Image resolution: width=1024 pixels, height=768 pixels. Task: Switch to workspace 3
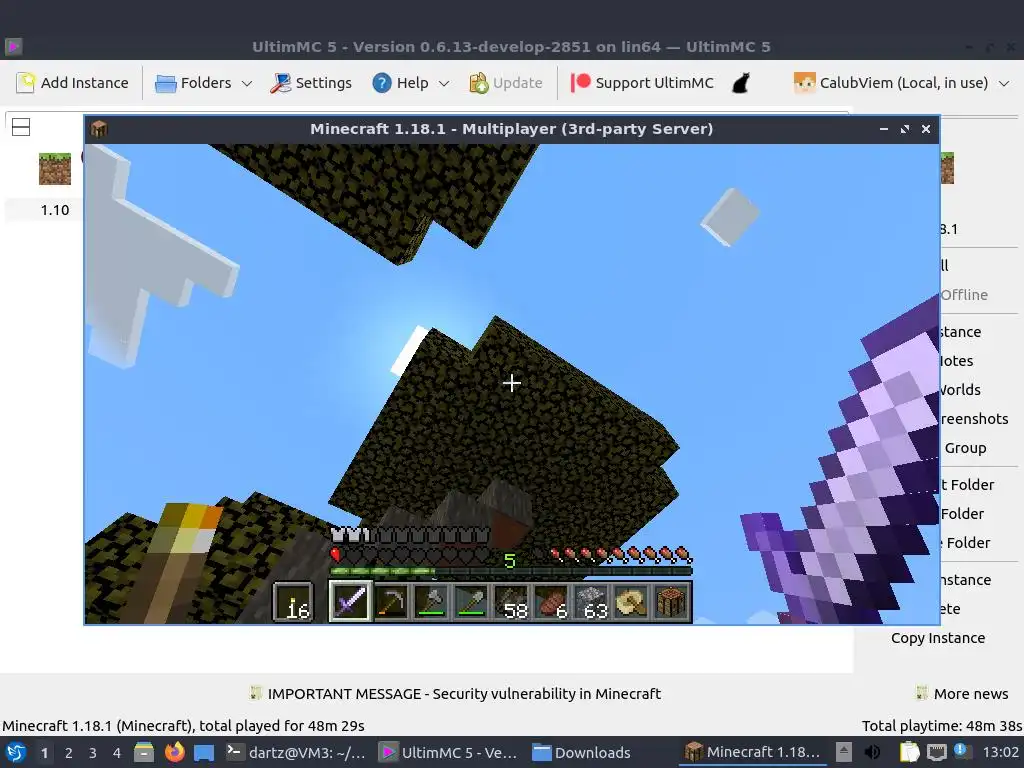click(x=93, y=753)
